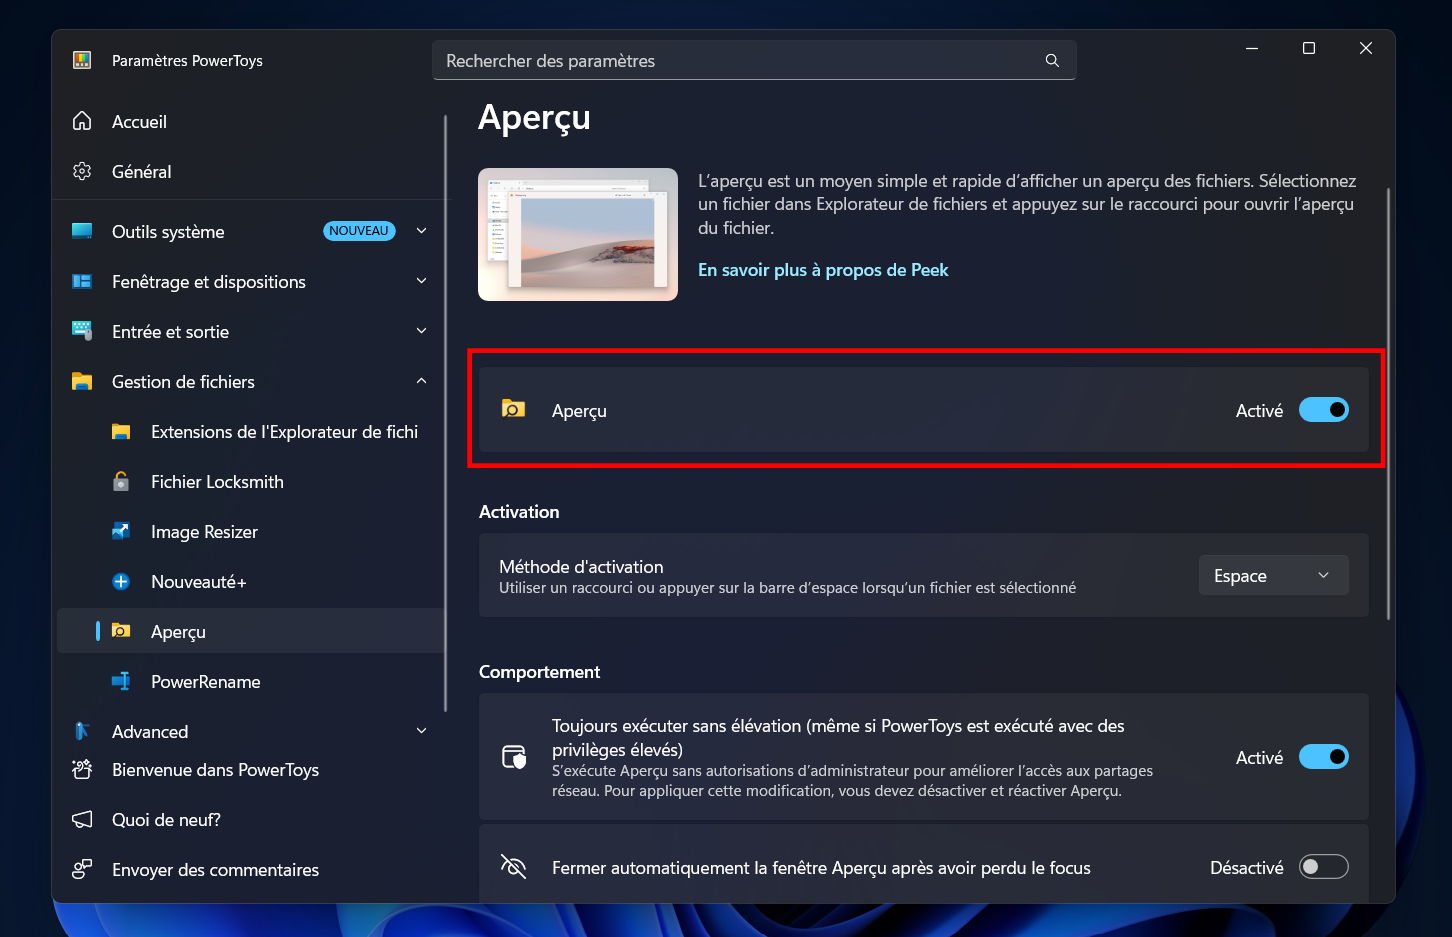Select the Fichier Locksmith padlock icon
The height and width of the screenshot is (937, 1452).
[x=121, y=481]
